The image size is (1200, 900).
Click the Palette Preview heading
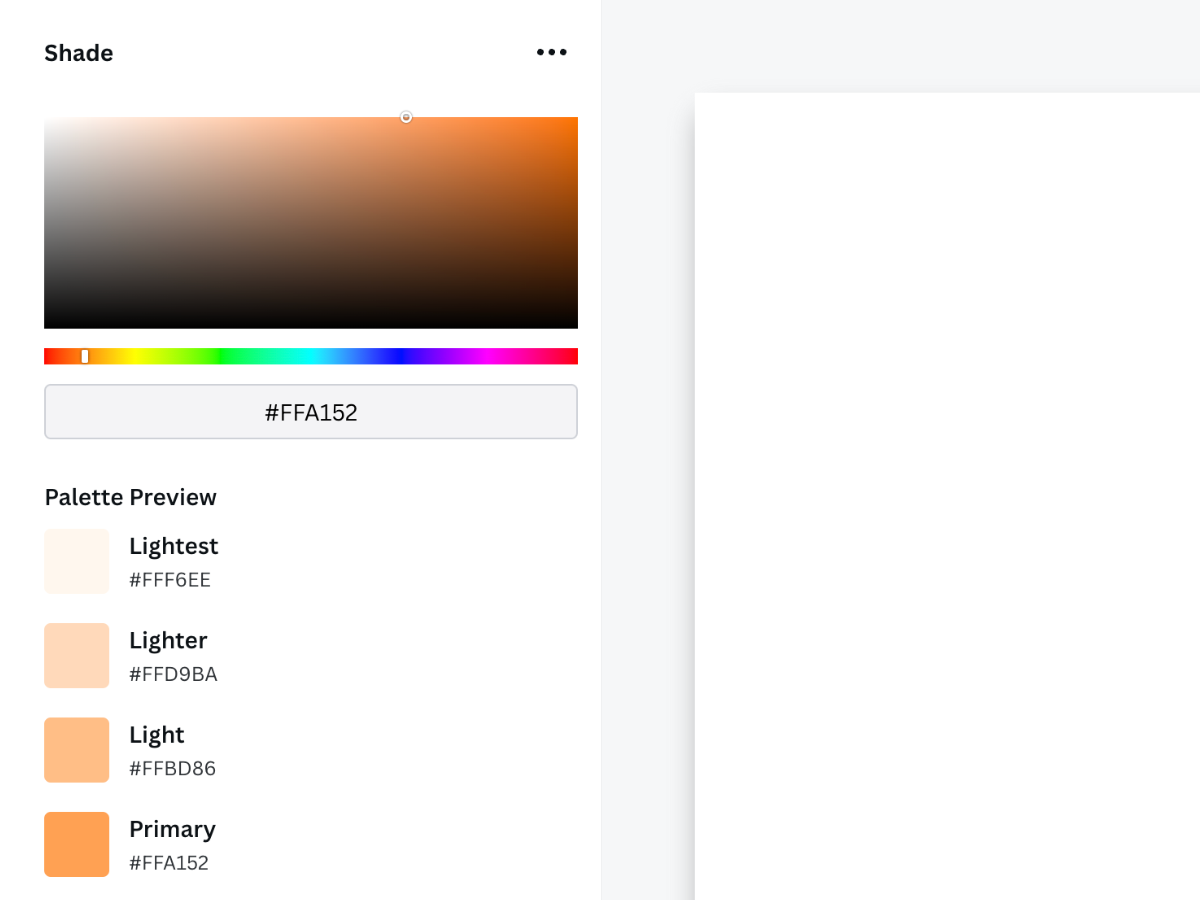tap(130, 497)
